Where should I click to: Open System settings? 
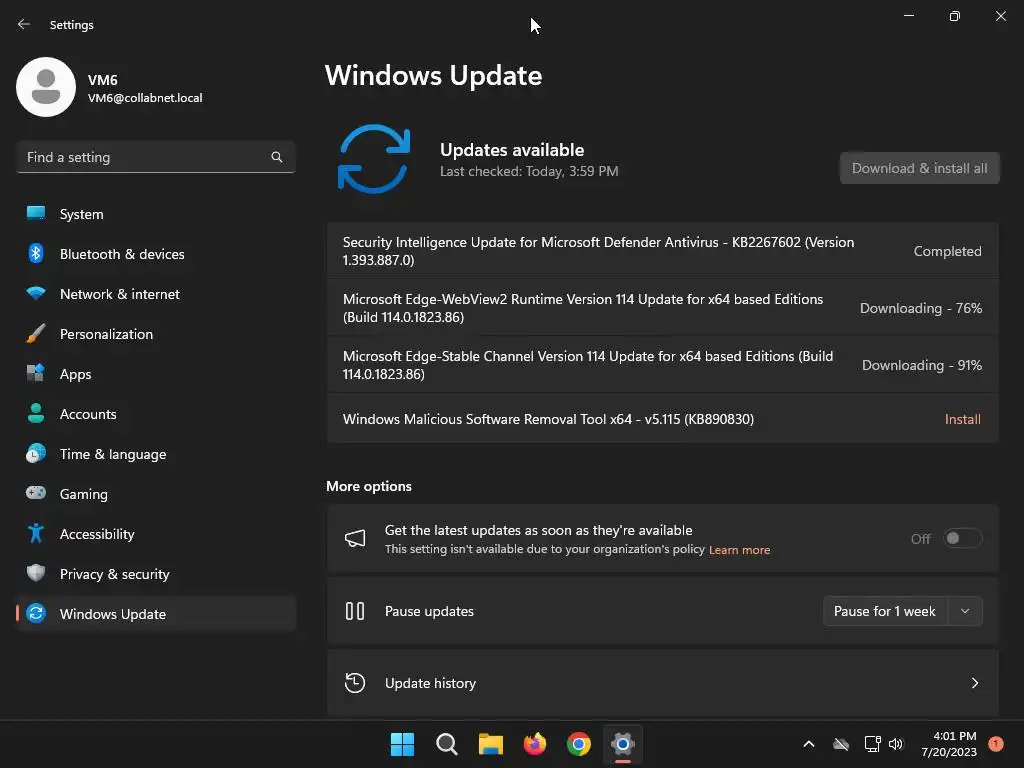pyautogui.click(x=155, y=214)
